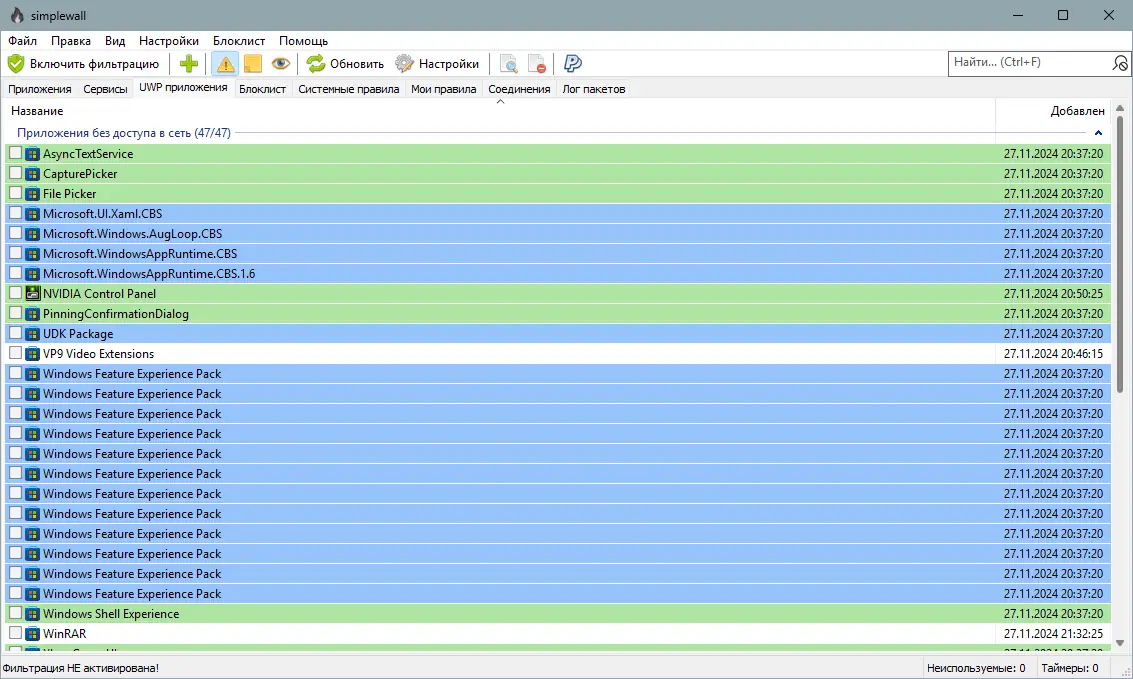Select the Microsoft.WindowsAppRuntime.CBS row name
1133x679 pixels.
(x=140, y=254)
